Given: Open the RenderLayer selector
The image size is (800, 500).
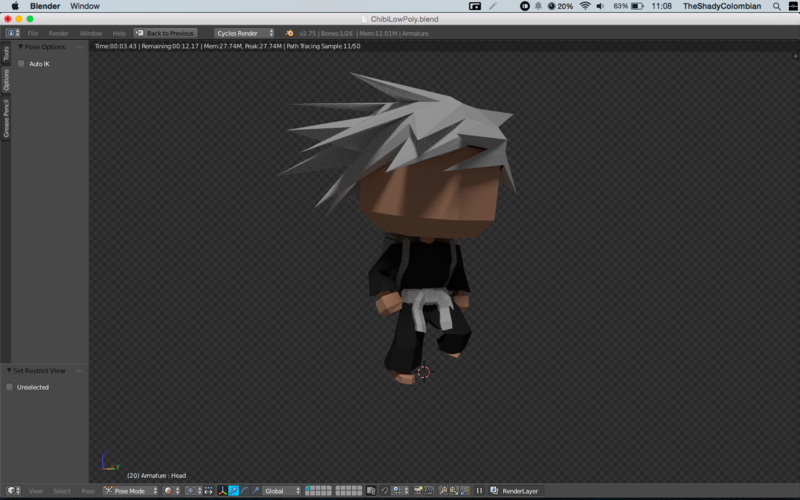Looking at the screenshot, I should pos(515,491).
